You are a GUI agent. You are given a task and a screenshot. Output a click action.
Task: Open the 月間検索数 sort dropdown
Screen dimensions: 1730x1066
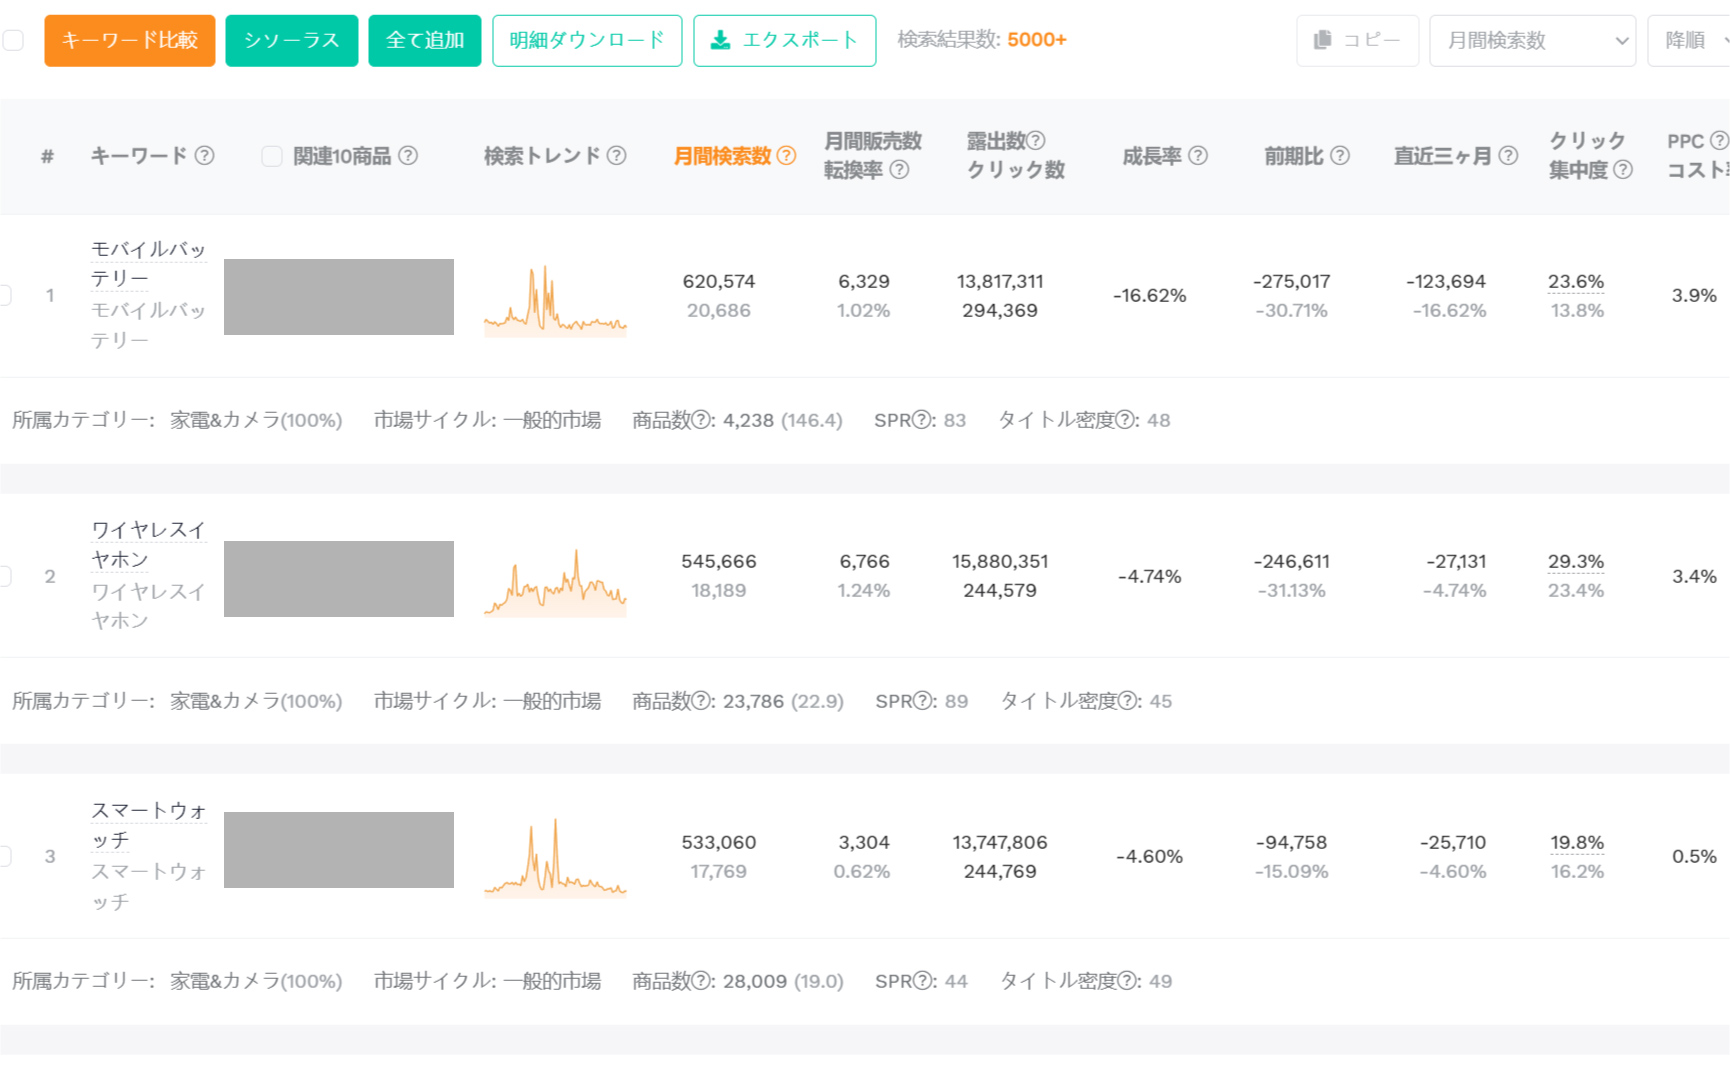(1531, 41)
